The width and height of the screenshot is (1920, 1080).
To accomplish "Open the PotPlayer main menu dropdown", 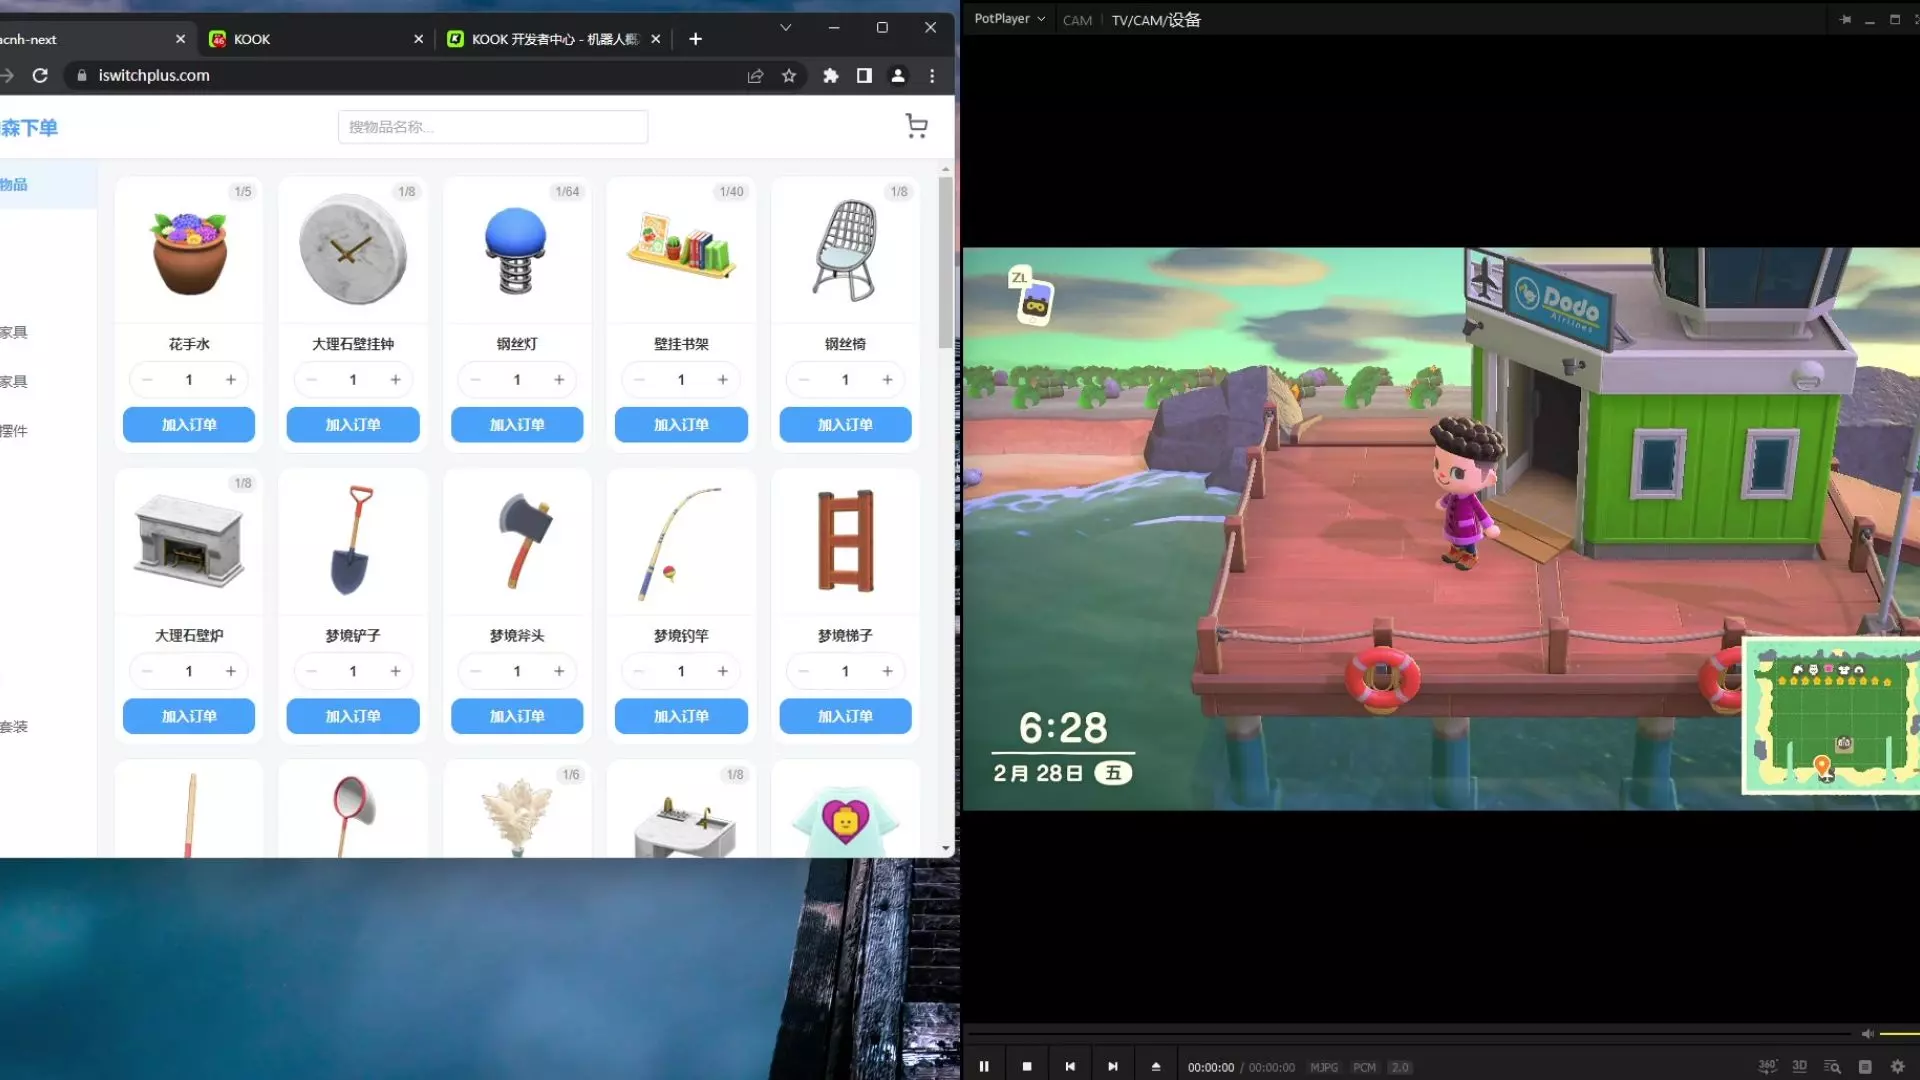I will tap(1009, 19).
